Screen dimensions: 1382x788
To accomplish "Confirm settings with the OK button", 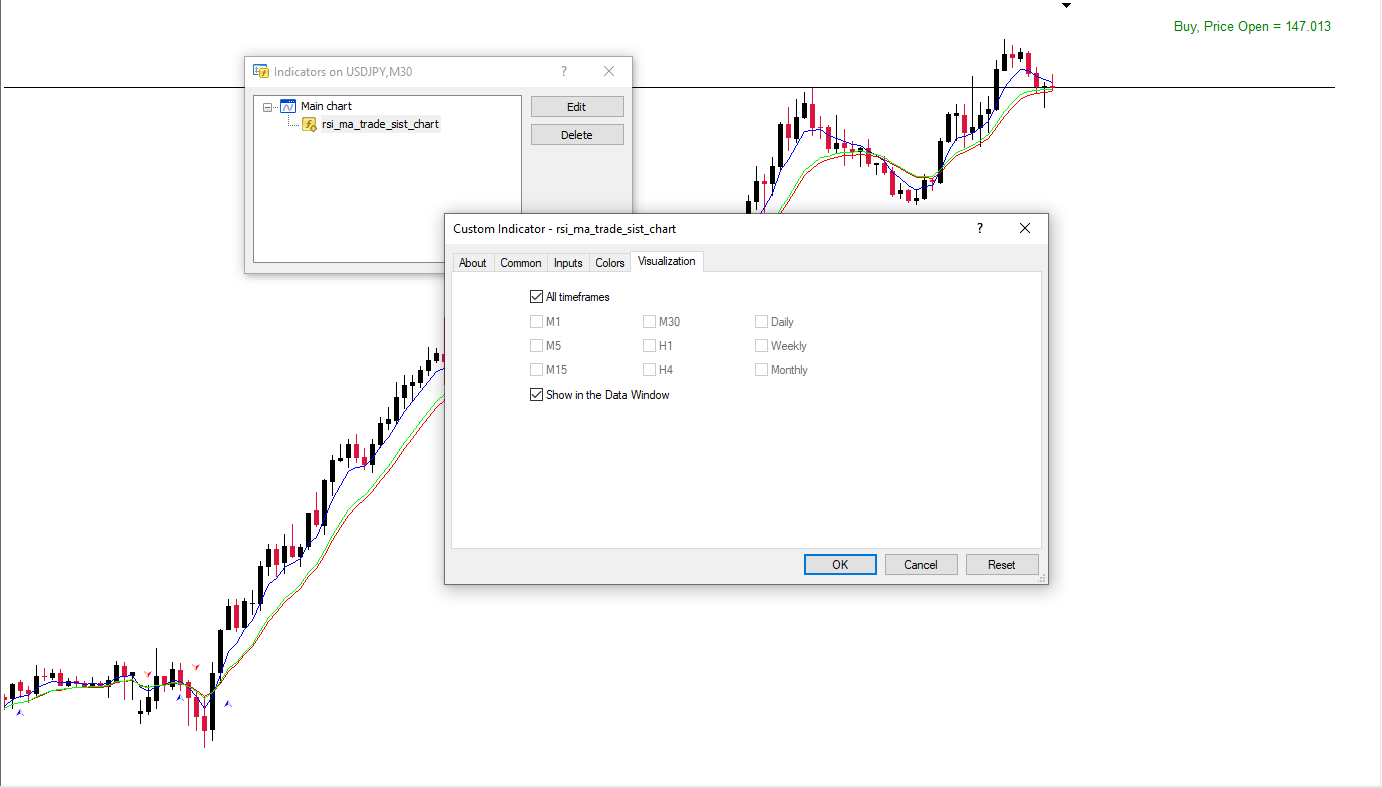I will pos(840,565).
